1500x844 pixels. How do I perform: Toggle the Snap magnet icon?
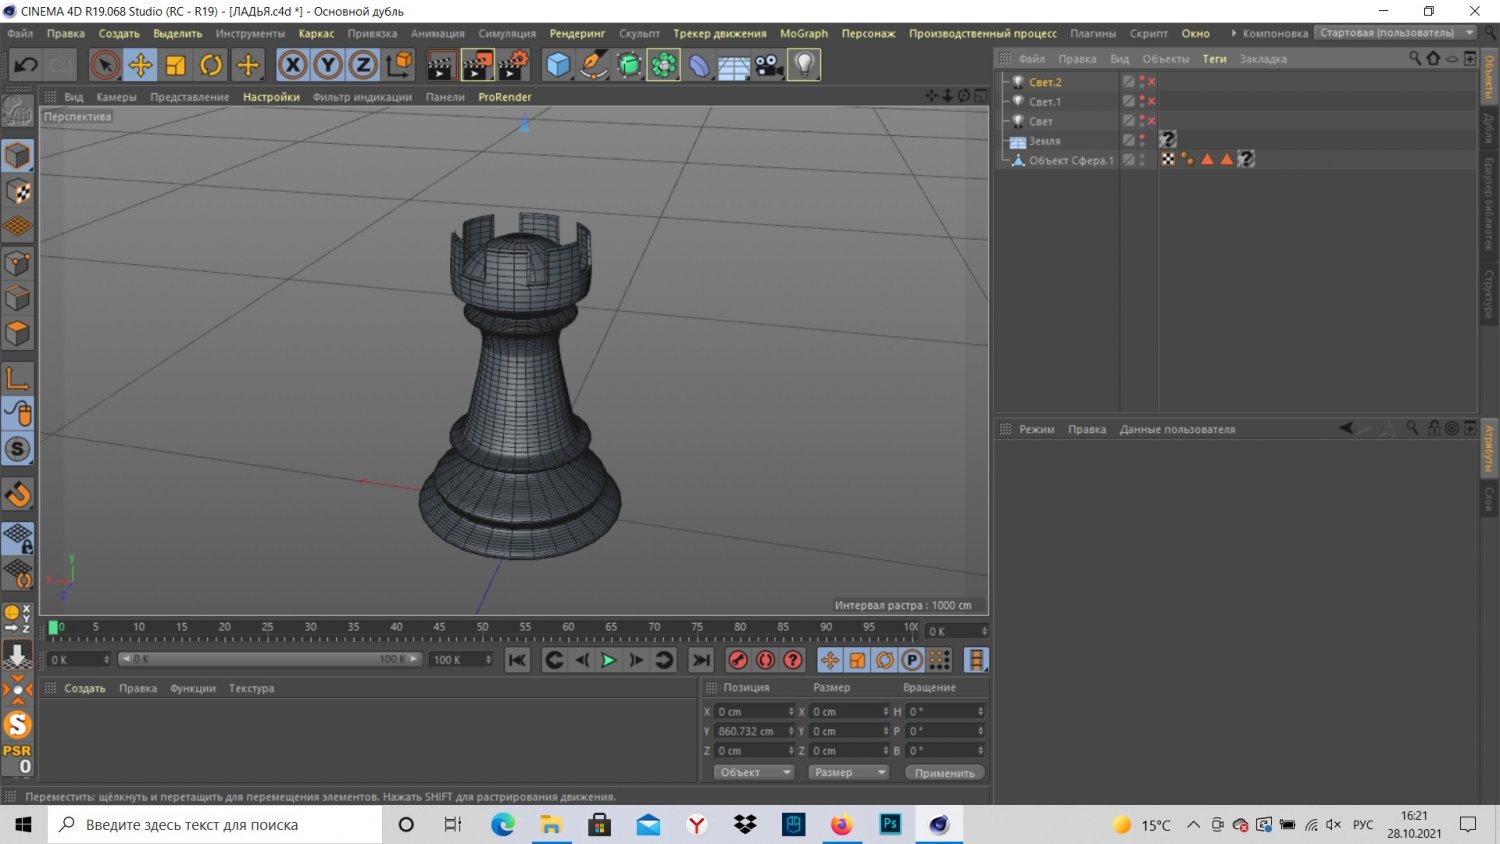[18, 494]
